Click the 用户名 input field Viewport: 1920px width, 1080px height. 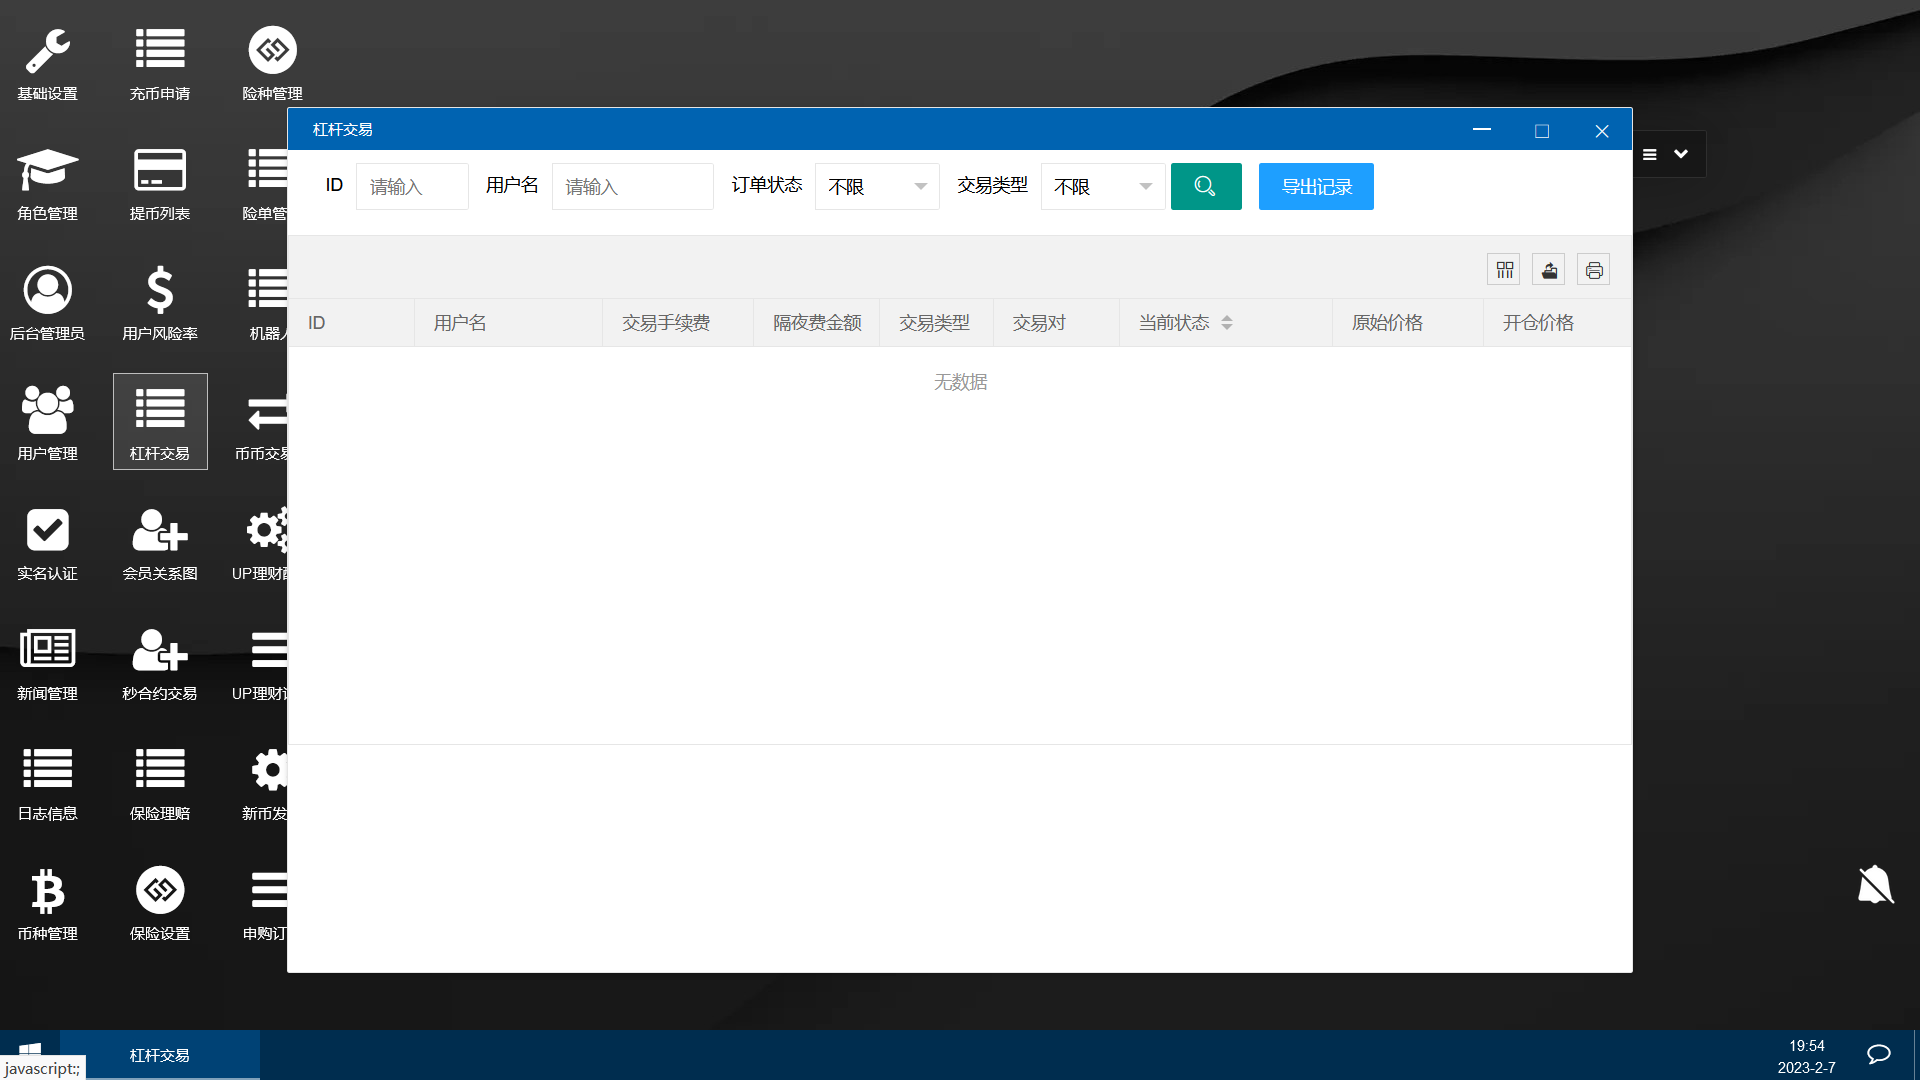632,187
